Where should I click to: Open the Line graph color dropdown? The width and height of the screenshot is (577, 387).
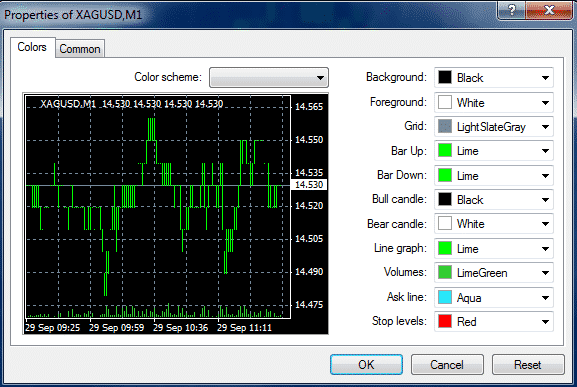coord(494,248)
